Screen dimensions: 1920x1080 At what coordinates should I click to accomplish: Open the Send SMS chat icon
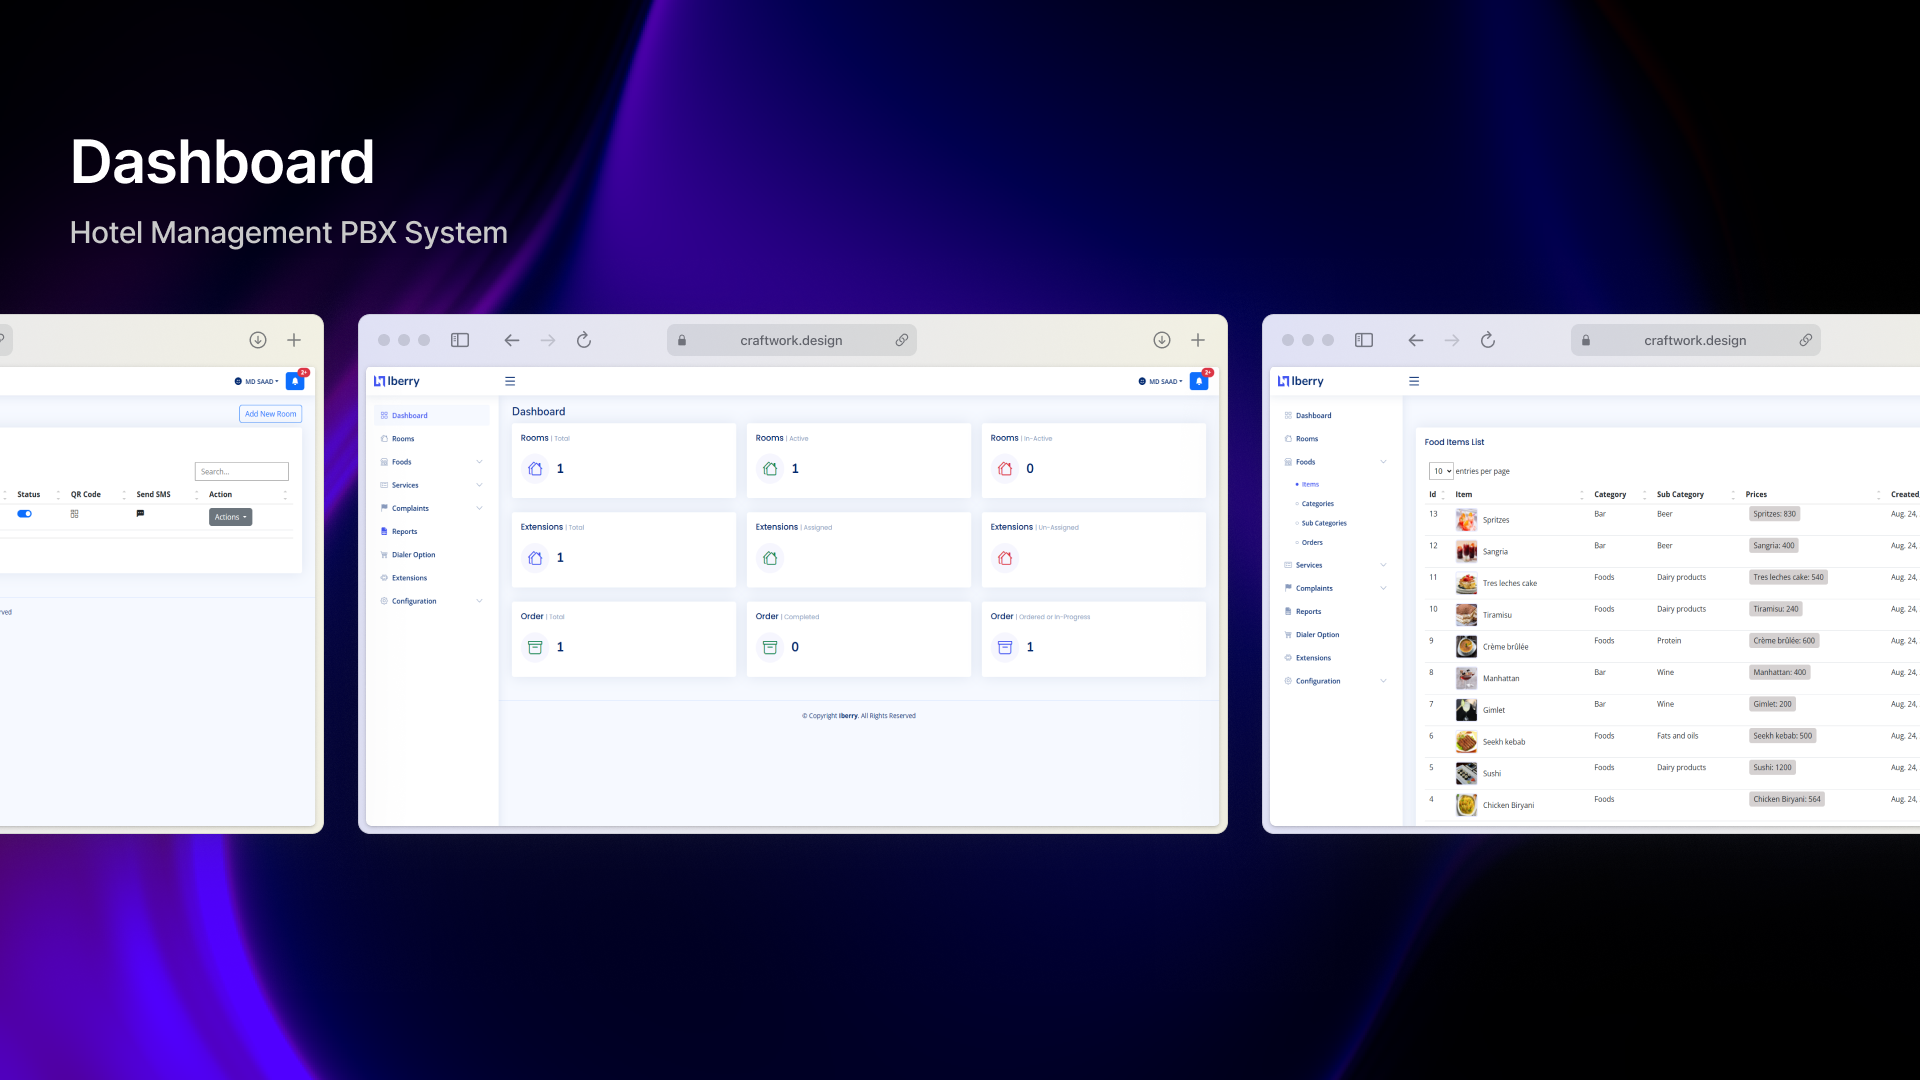[140, 514]
